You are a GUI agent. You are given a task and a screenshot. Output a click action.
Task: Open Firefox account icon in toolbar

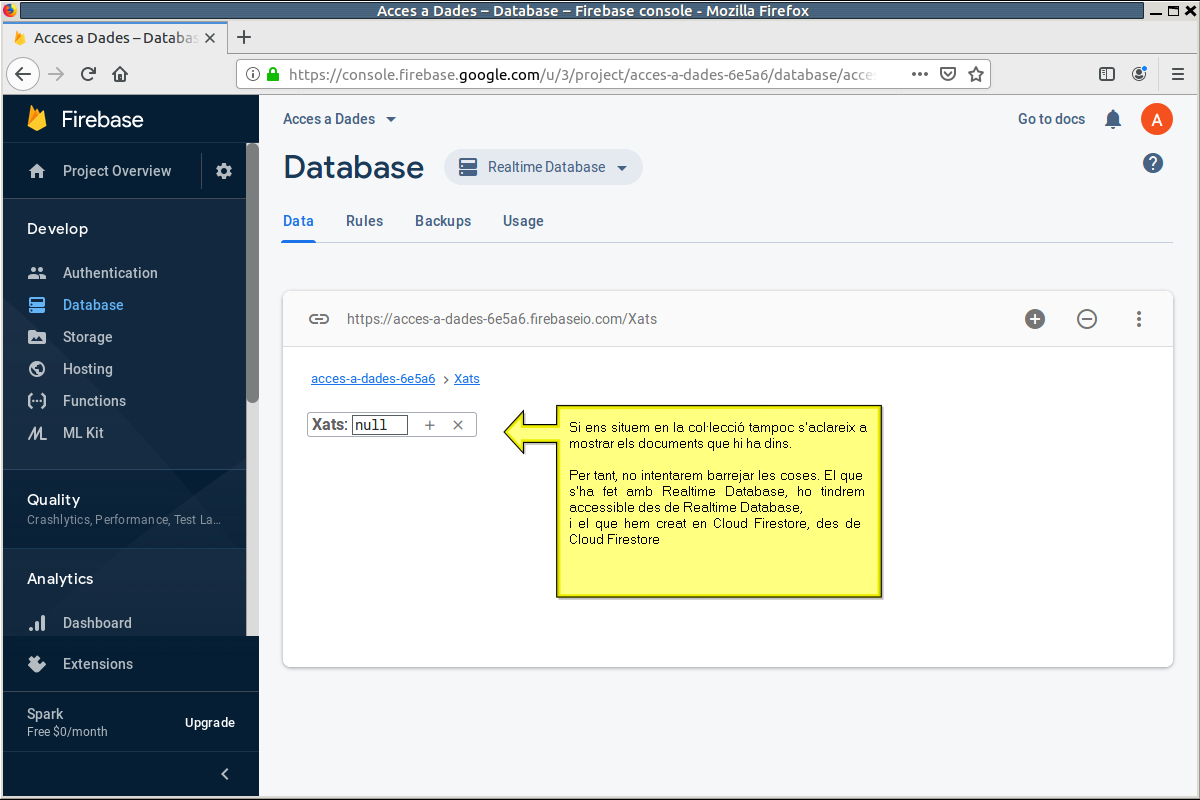click(x=1139, y=74)
